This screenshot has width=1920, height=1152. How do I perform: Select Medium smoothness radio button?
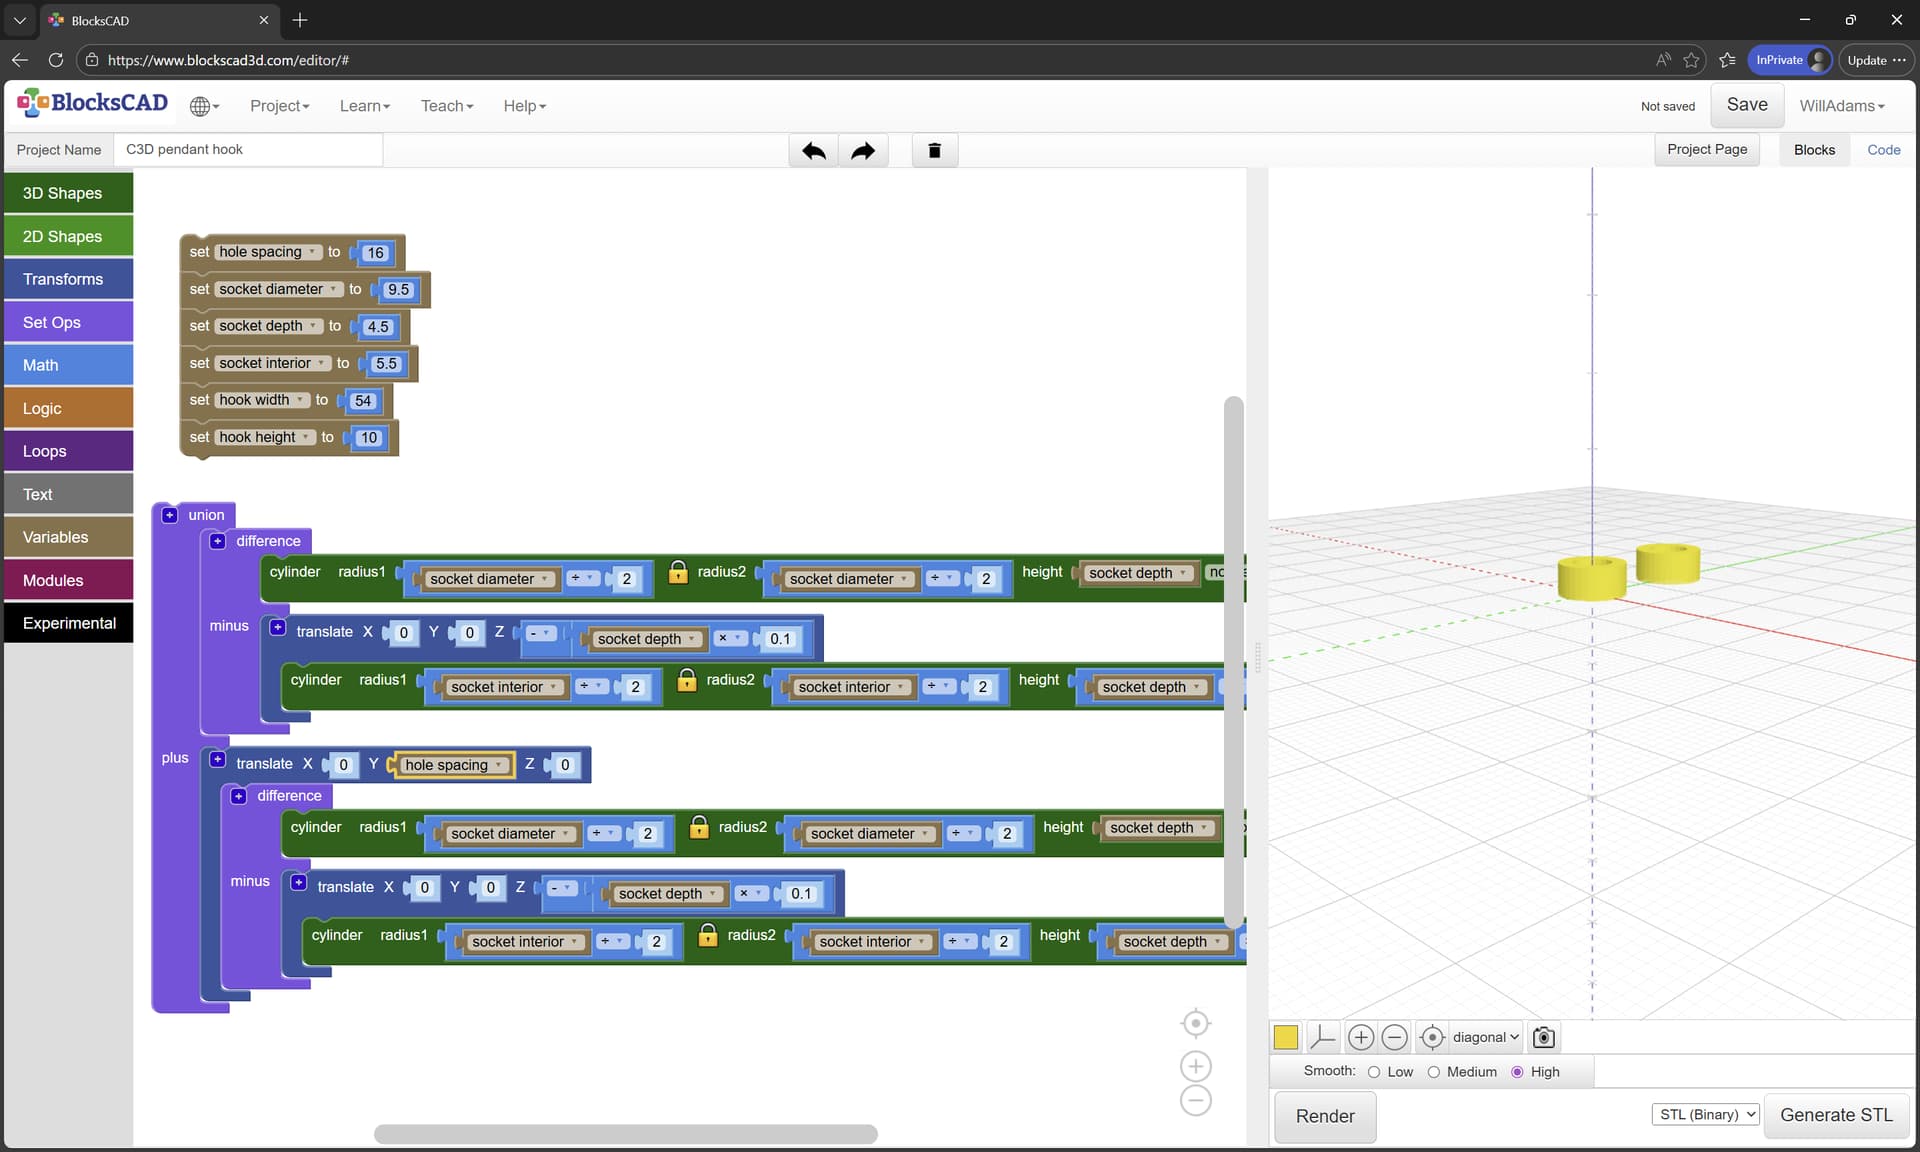(1433, 1072)
